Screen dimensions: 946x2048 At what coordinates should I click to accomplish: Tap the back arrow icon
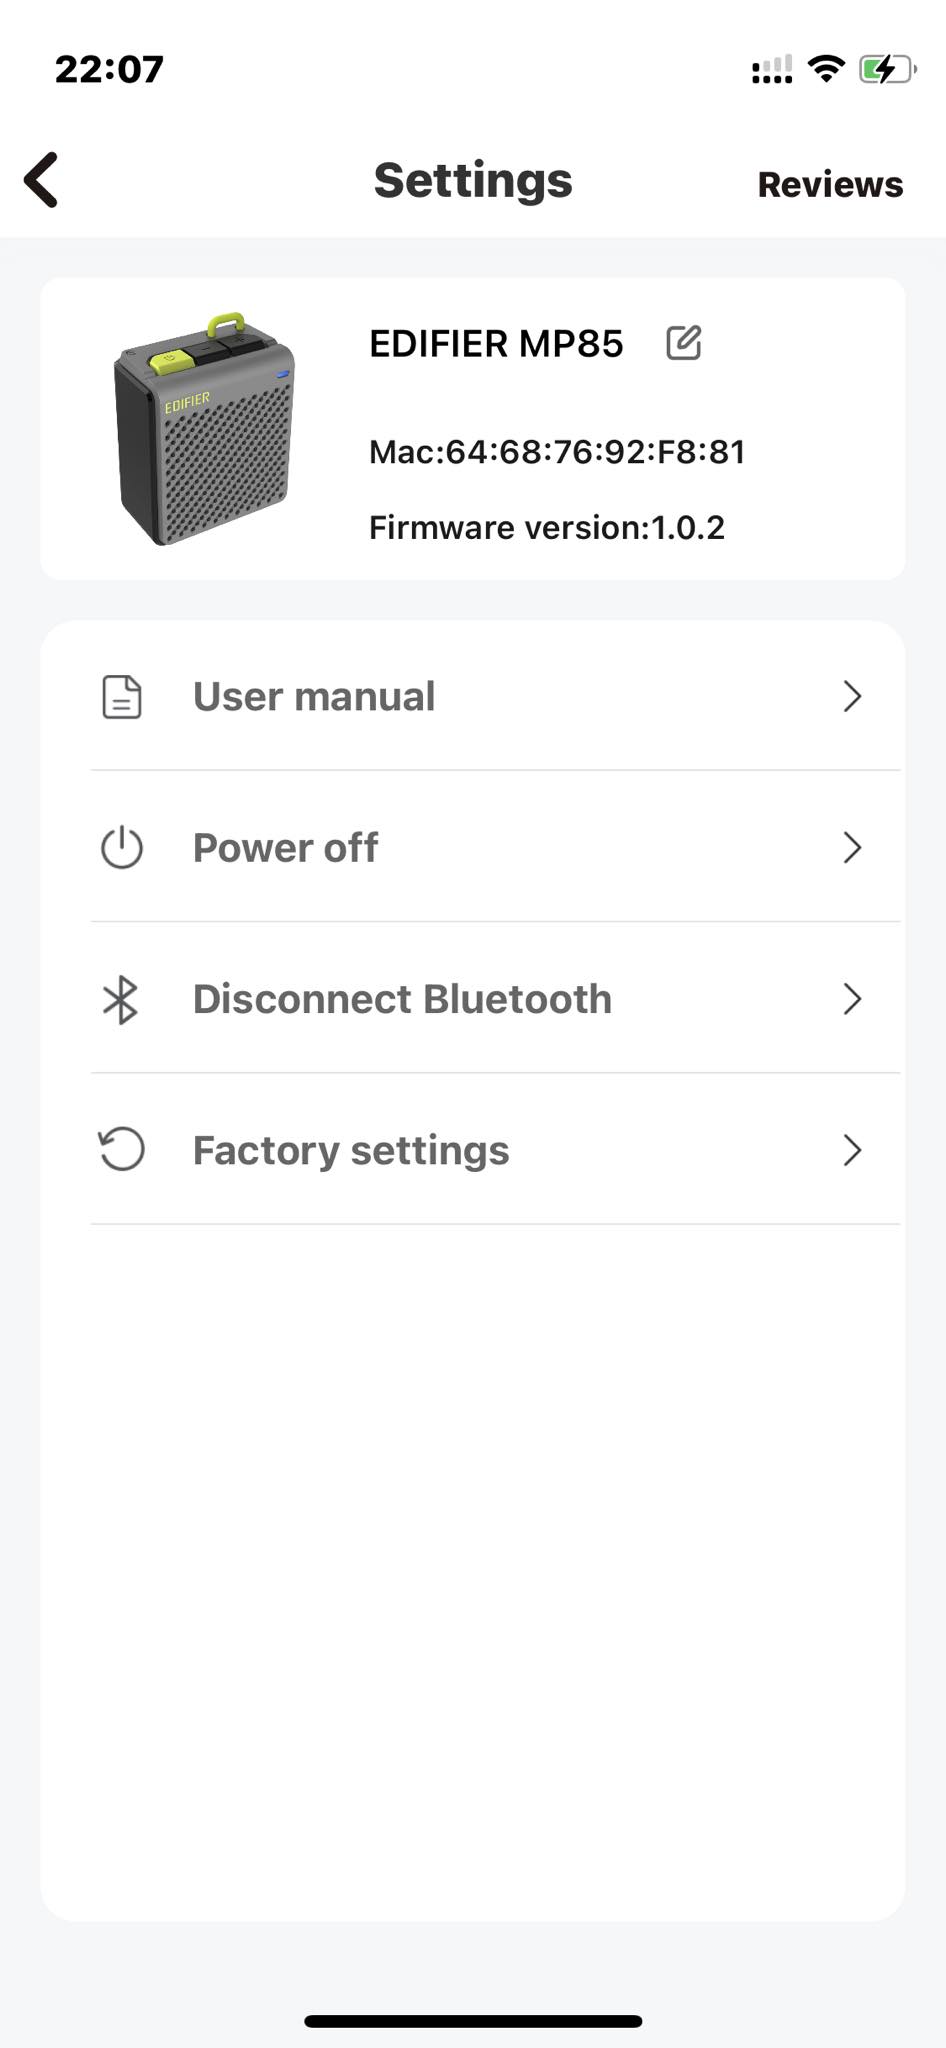[x=42, y=180]
